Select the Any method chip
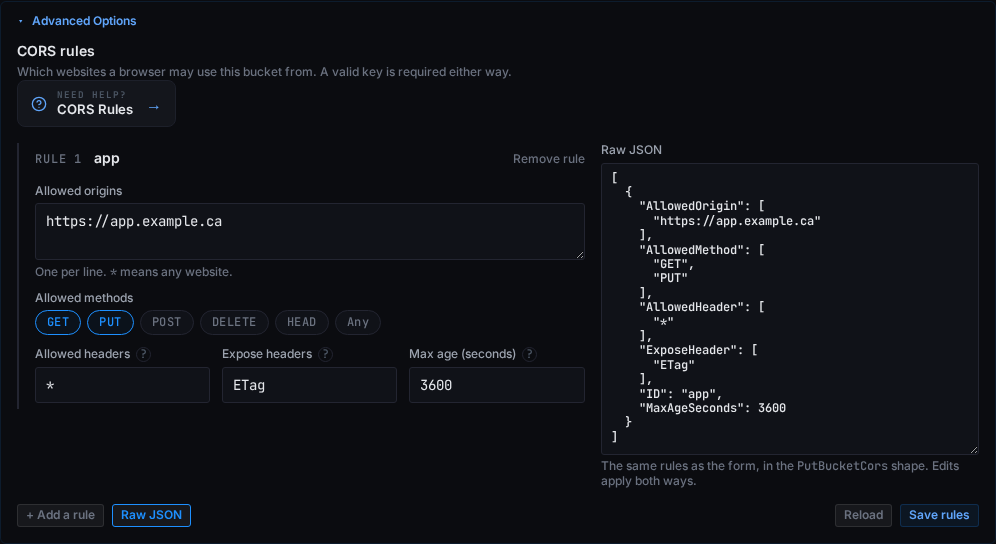 pos(358,322)
